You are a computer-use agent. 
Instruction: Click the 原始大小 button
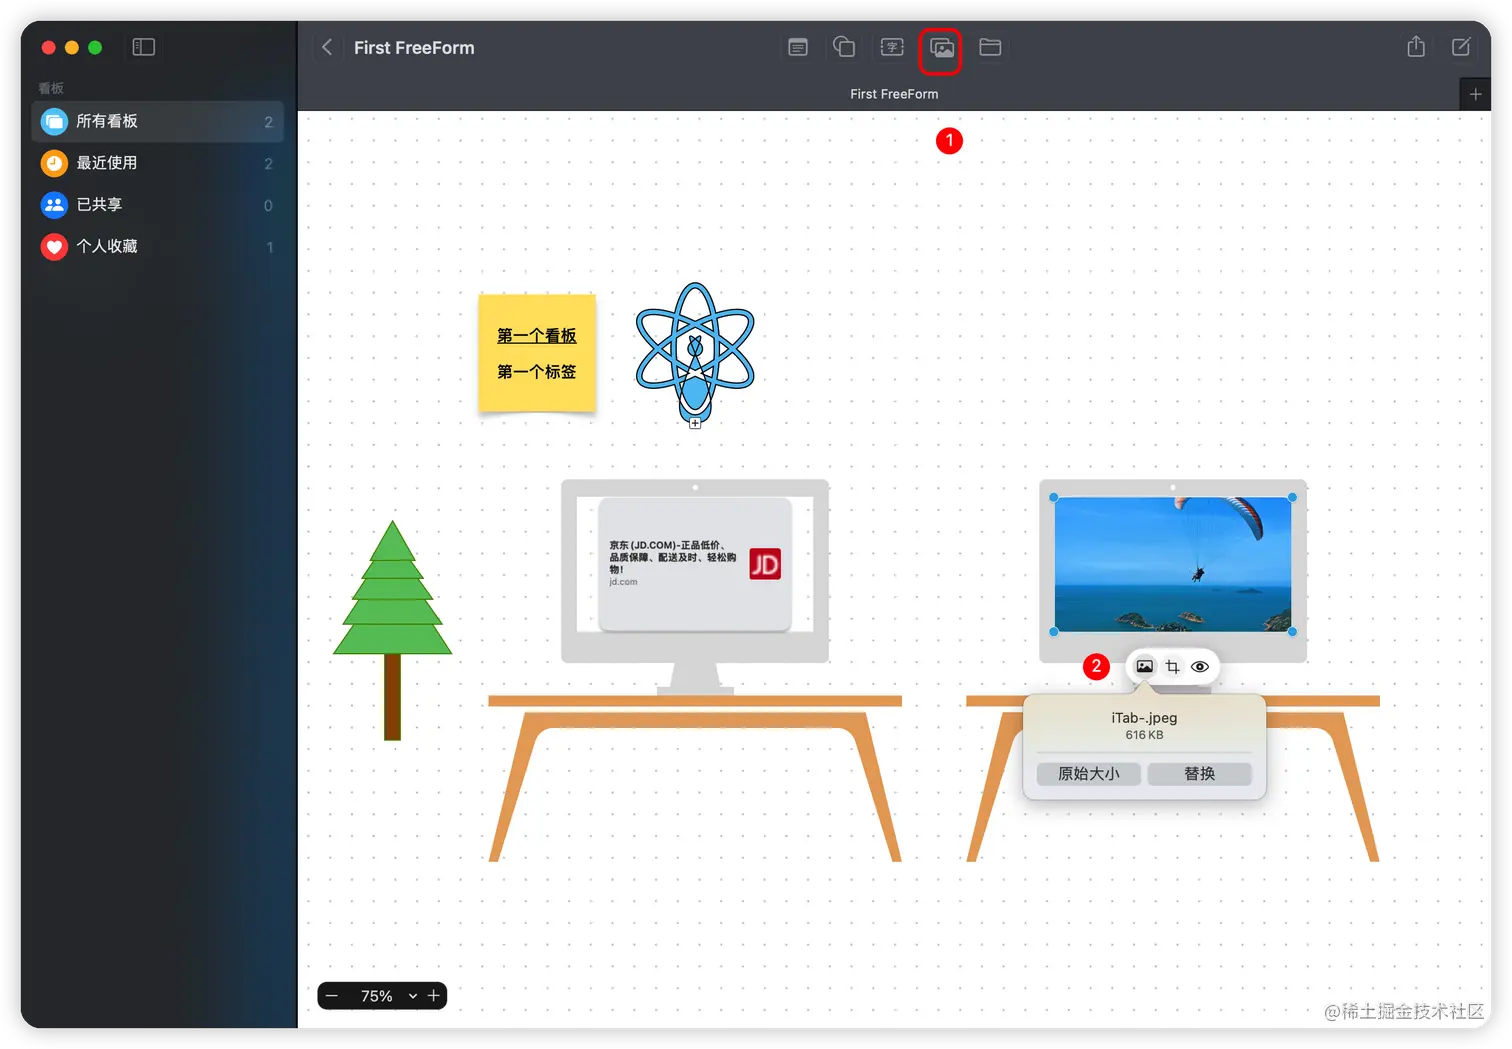point(1089,774)
